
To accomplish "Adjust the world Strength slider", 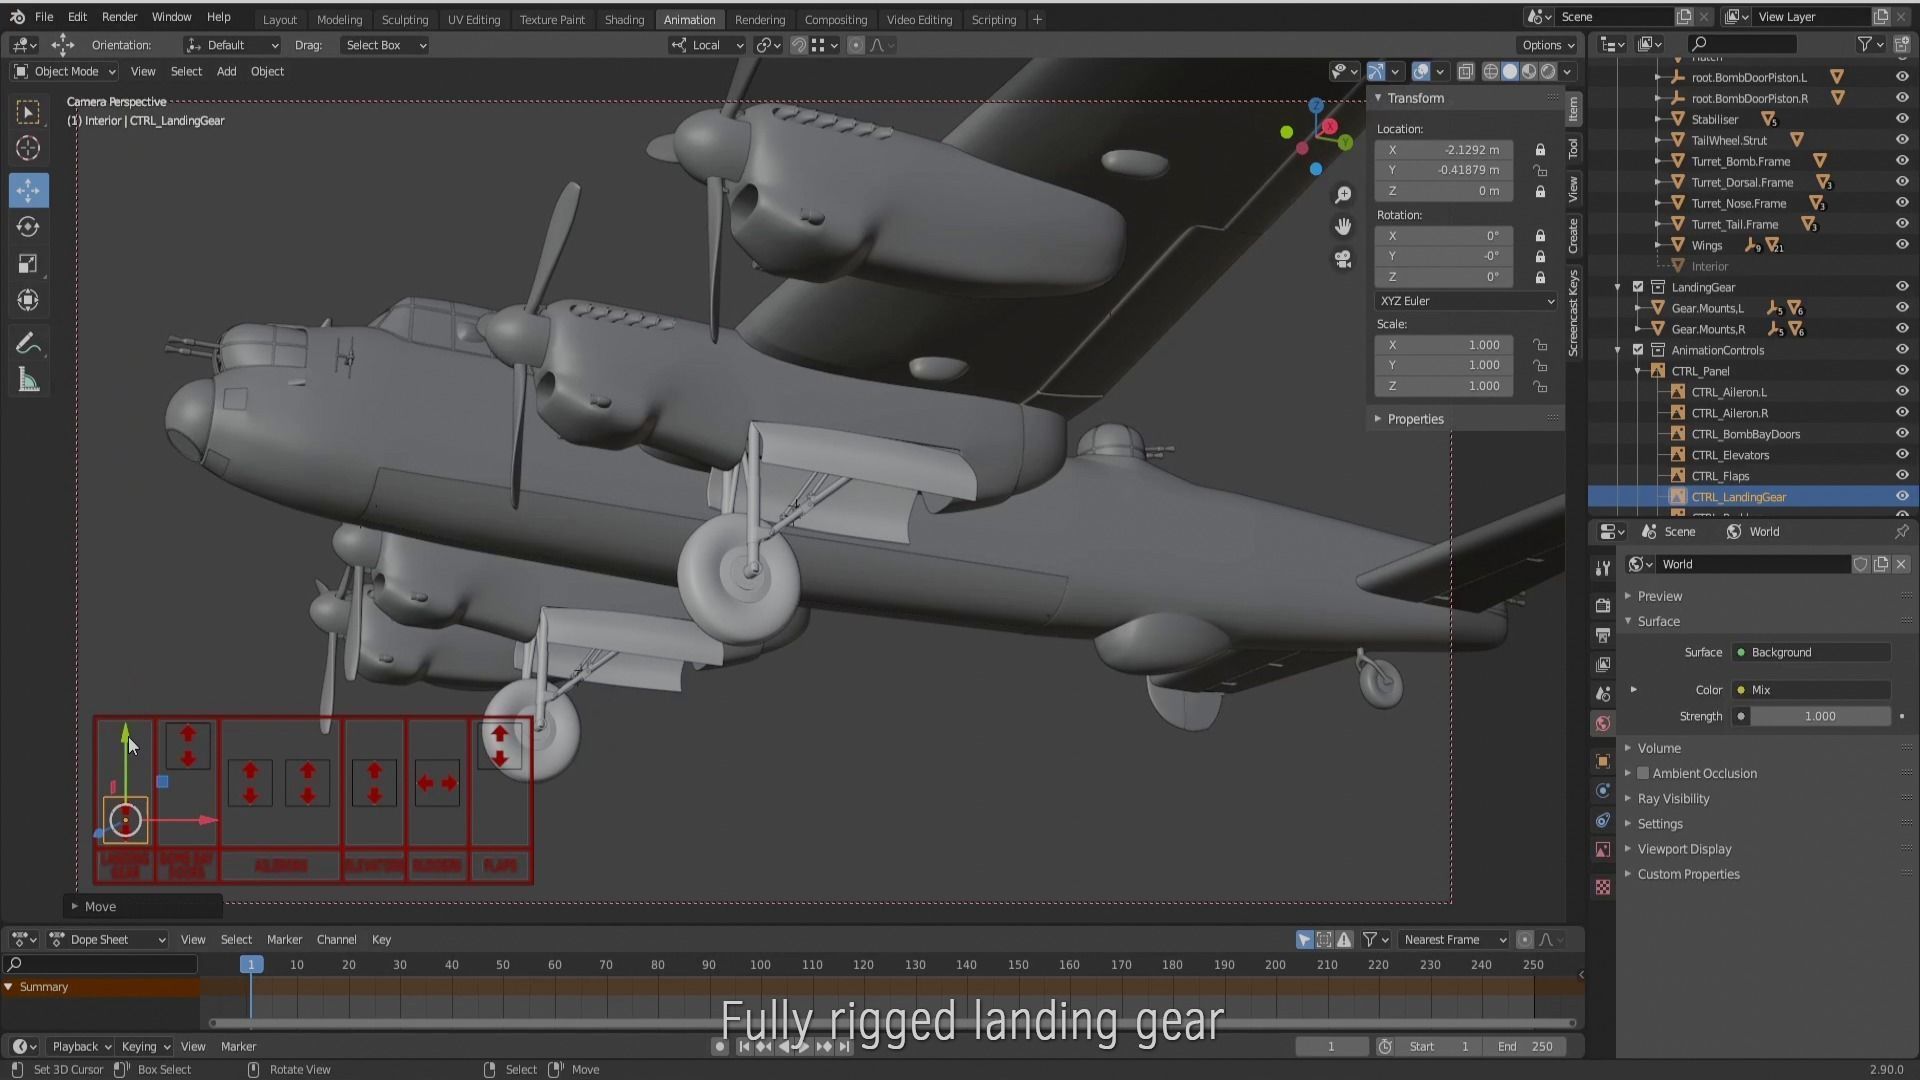I will click(1819, 717).
